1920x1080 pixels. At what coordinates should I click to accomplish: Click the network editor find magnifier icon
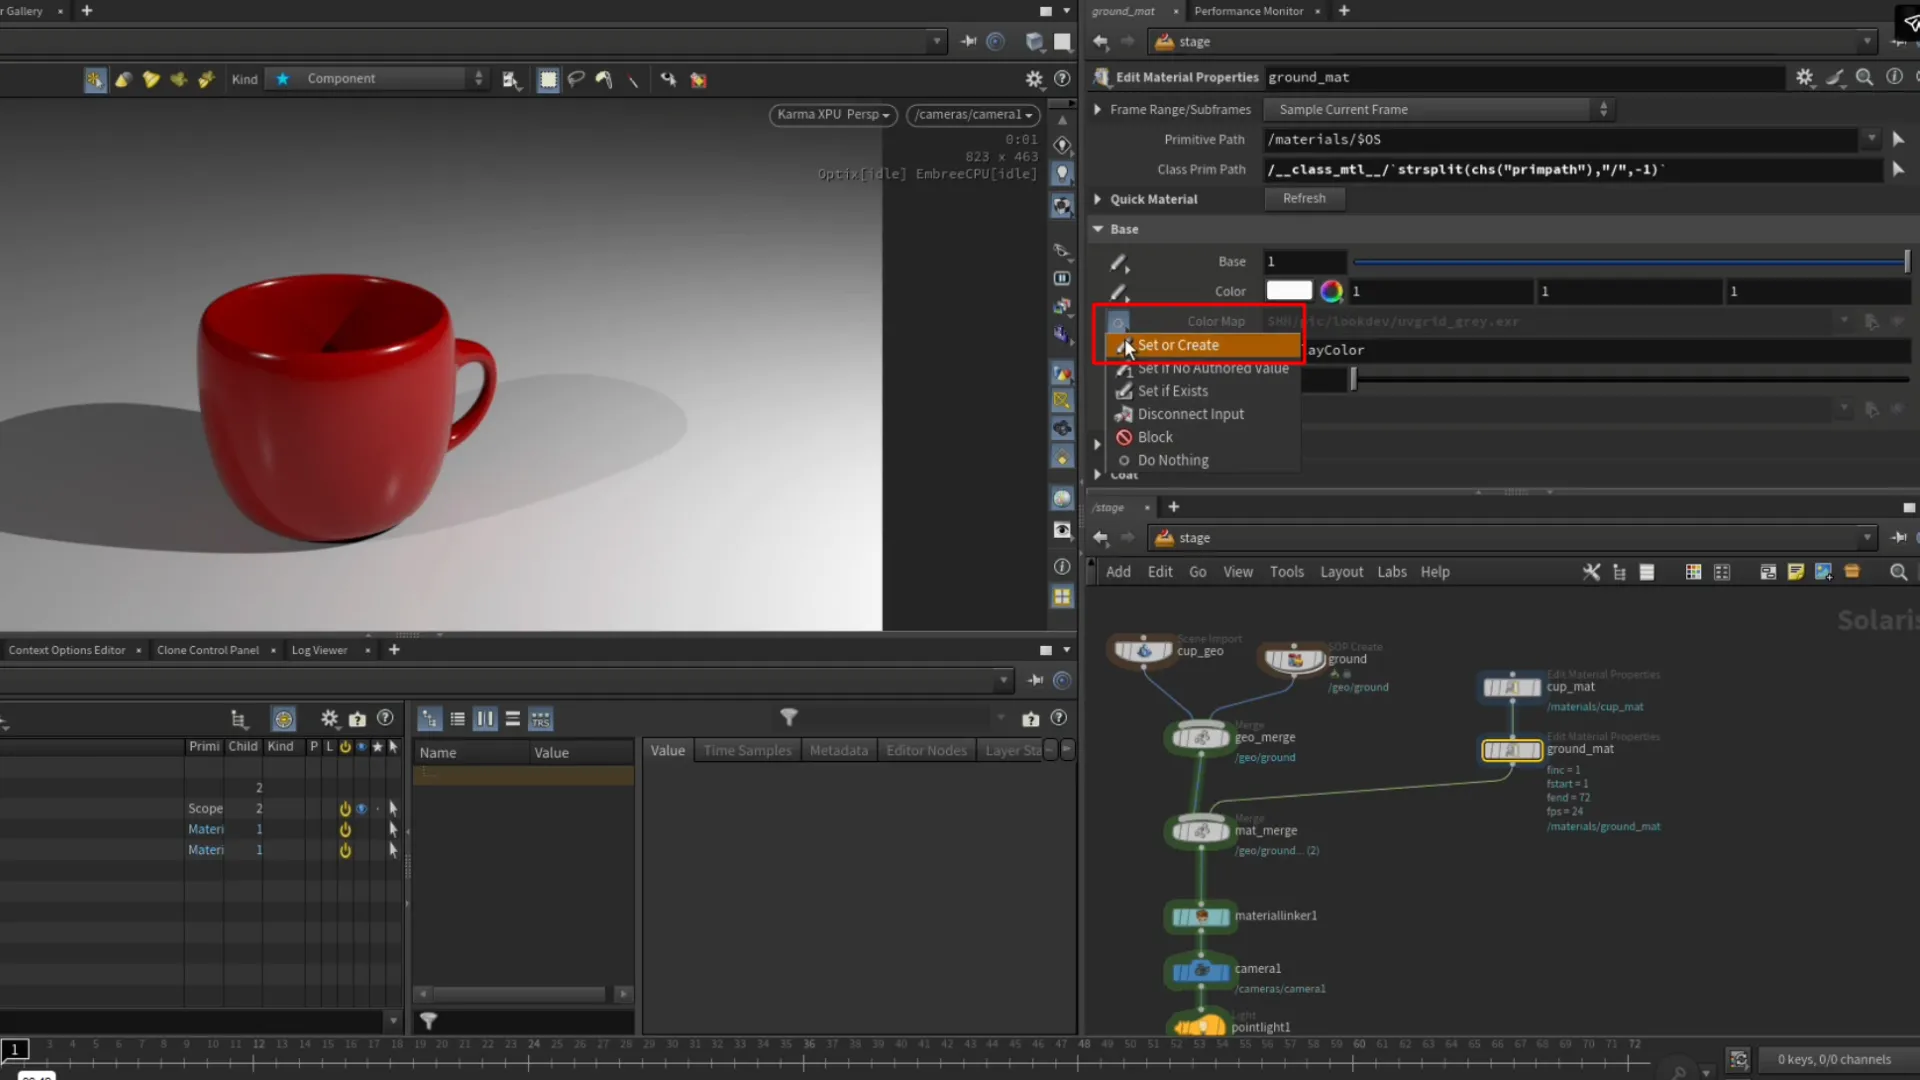(1898, 572)
